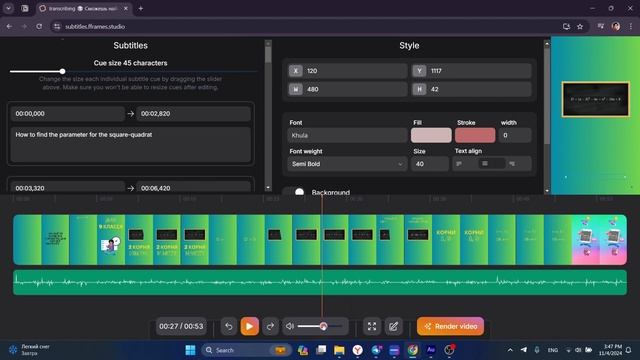Edit the second cue end time 00:06,420
640x360 pixels.
[x=193, y=187]
